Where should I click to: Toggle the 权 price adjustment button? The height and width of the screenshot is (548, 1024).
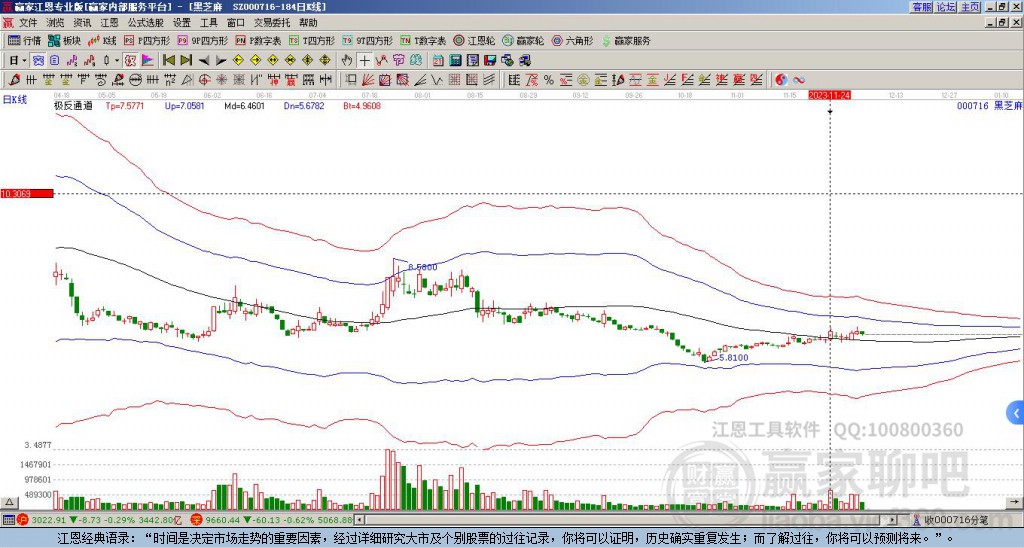[x=130, y=60]
